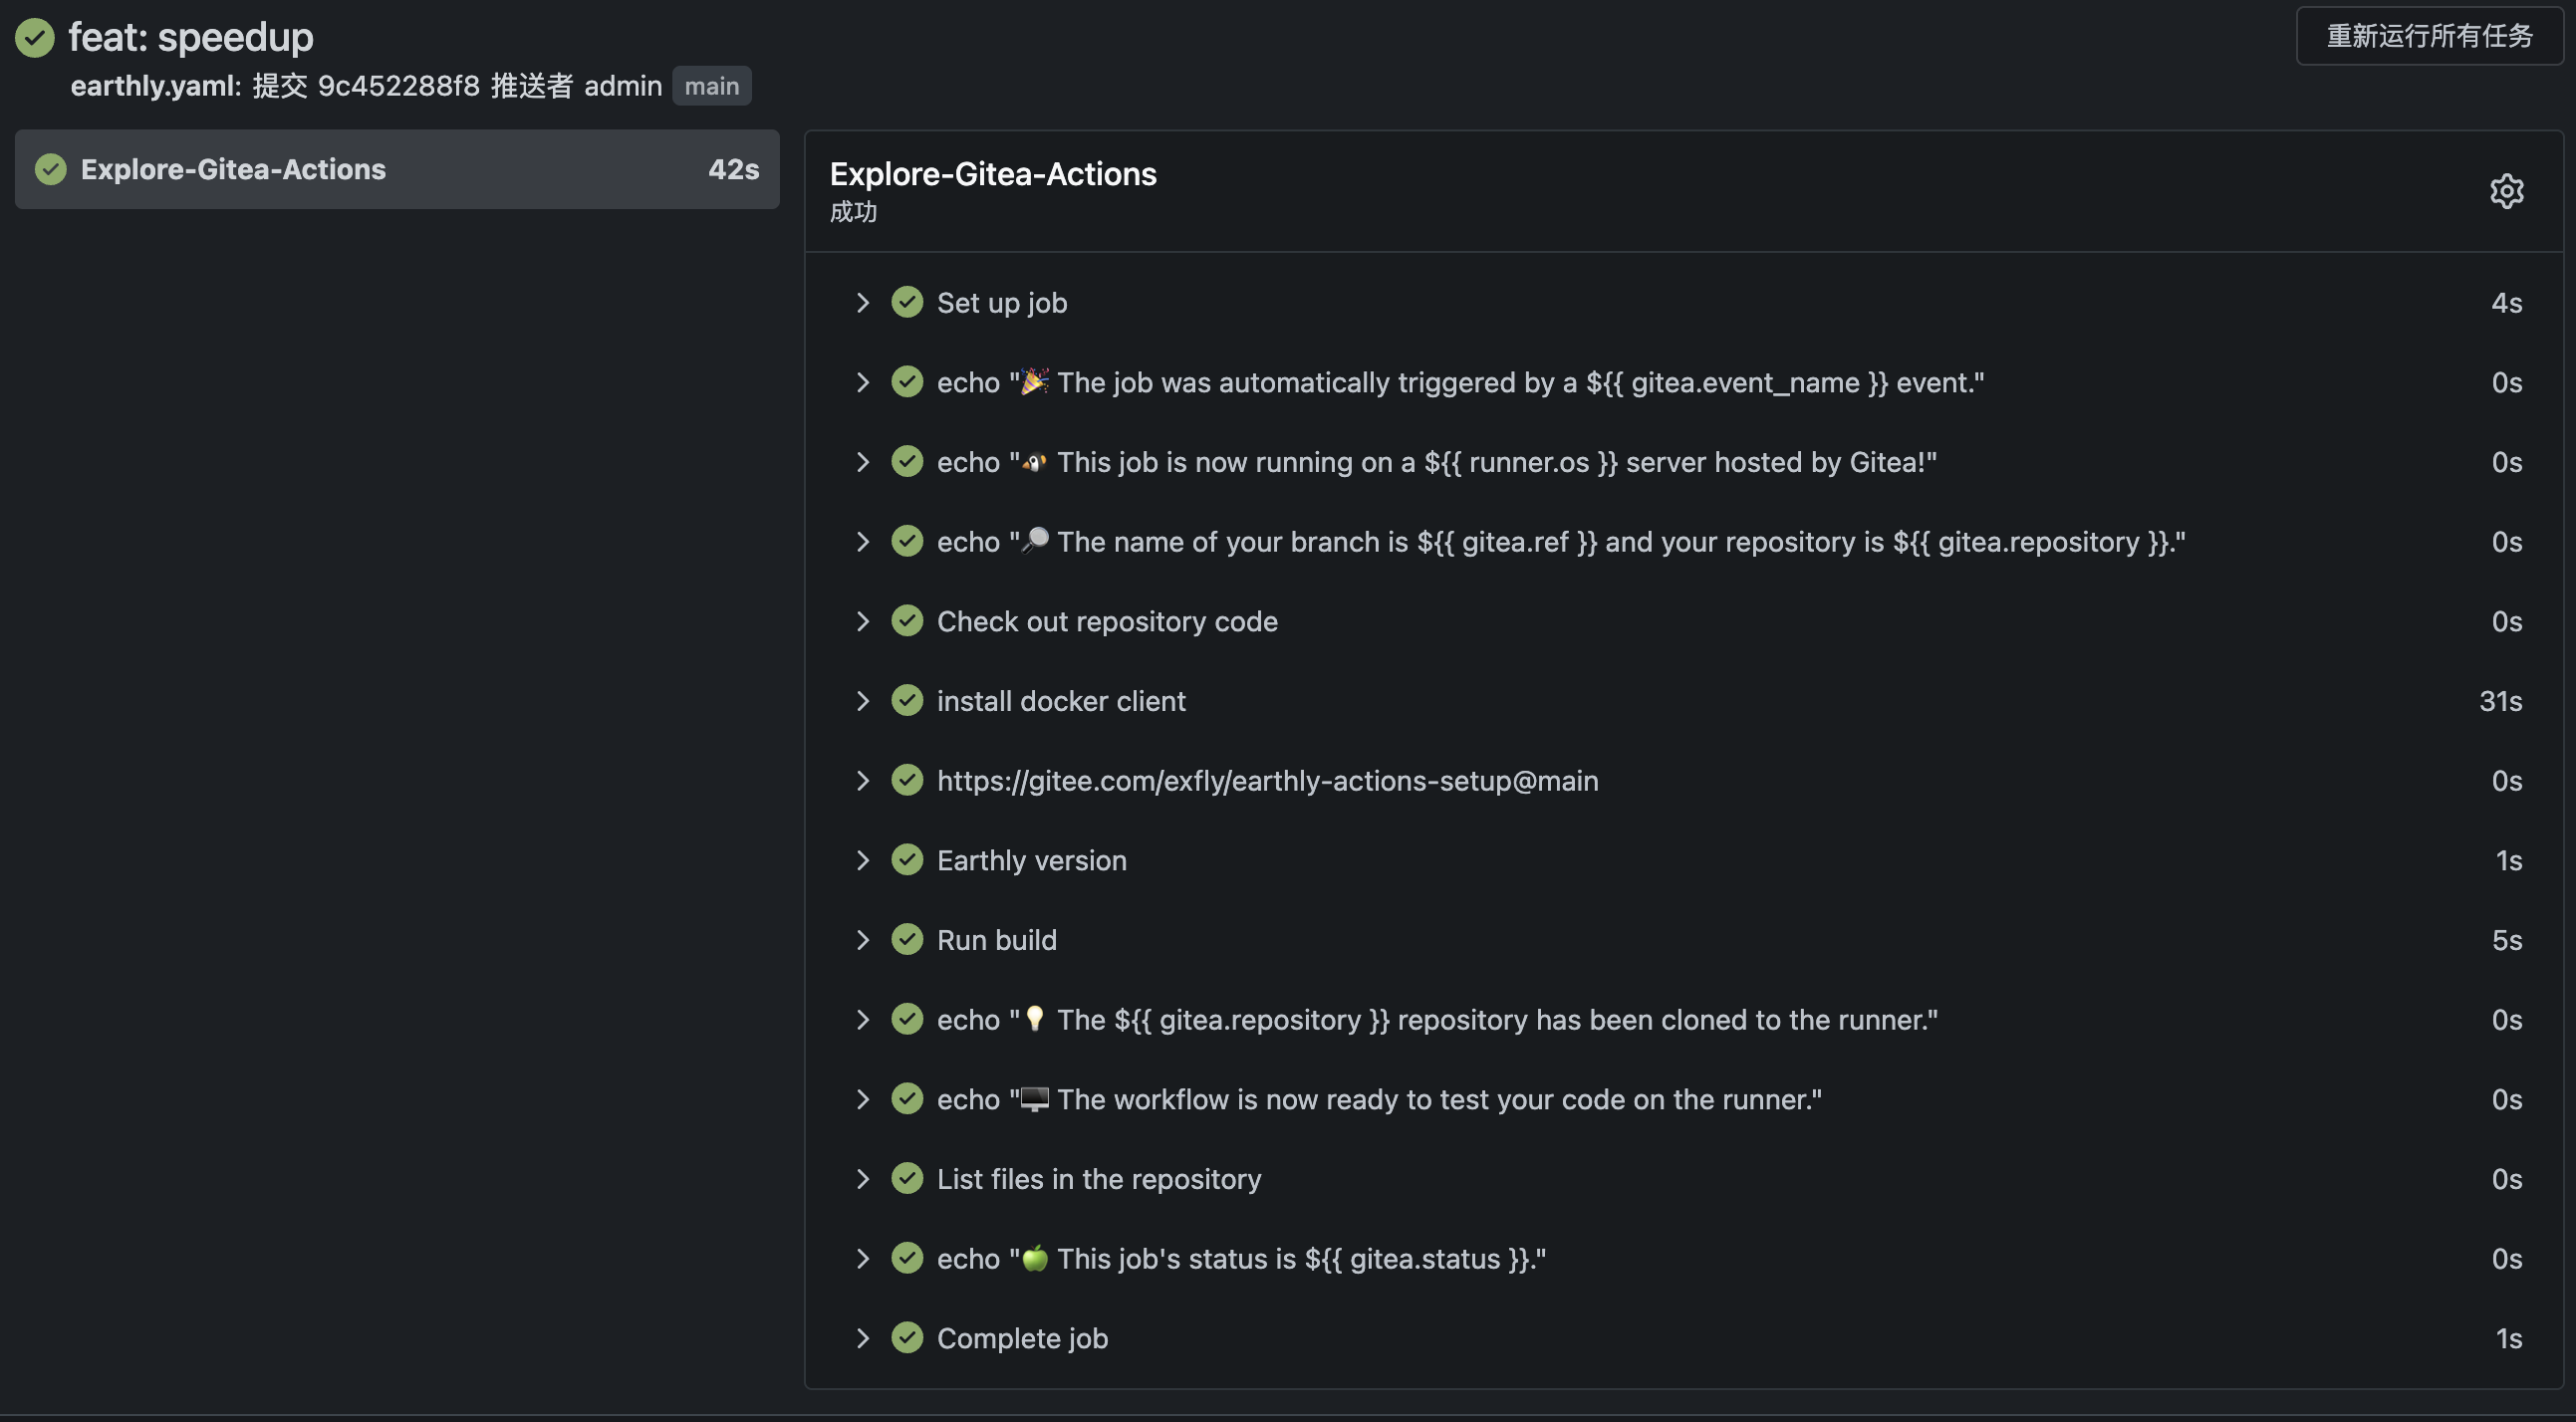The height and width of the screenshot is (1422, 2576).
Task: Open the commit link 9c452288f8
Action: coord(399,86)
